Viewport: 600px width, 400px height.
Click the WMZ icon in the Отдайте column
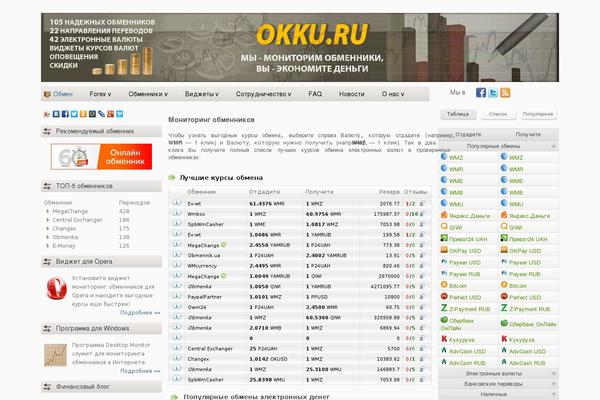(444, 157)
